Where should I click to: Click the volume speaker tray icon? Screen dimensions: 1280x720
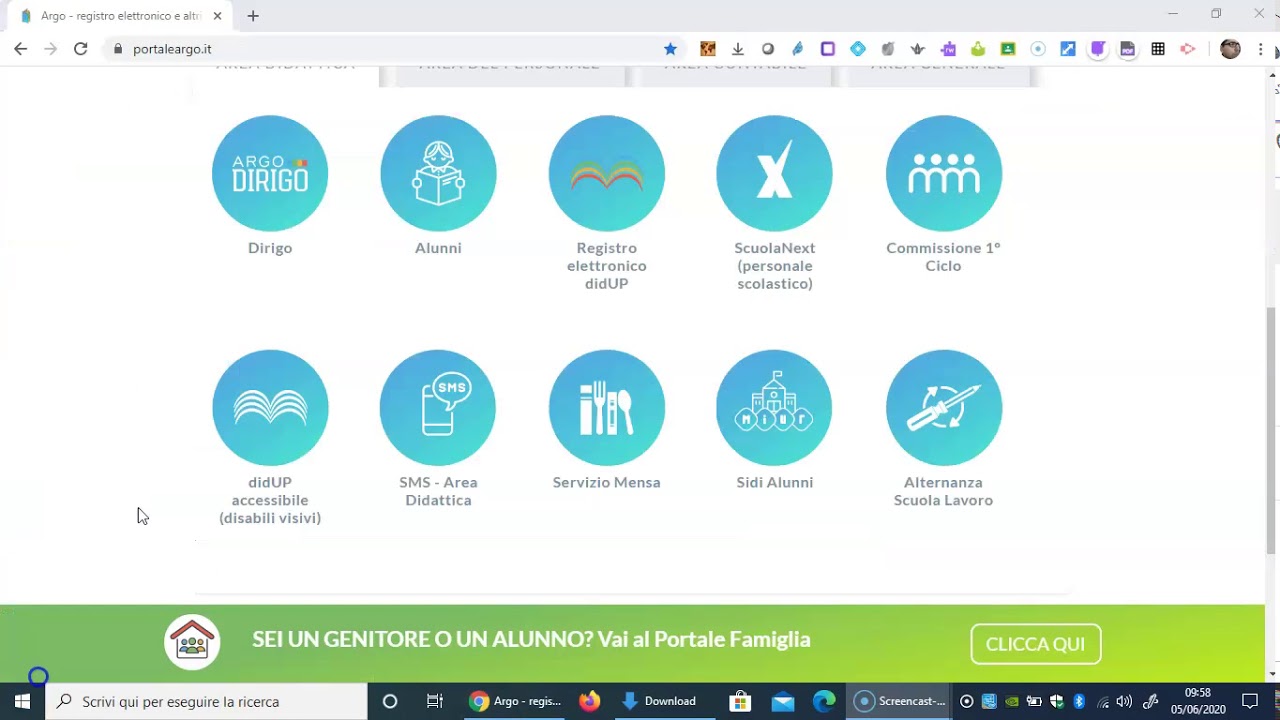tap(1124, 702)
